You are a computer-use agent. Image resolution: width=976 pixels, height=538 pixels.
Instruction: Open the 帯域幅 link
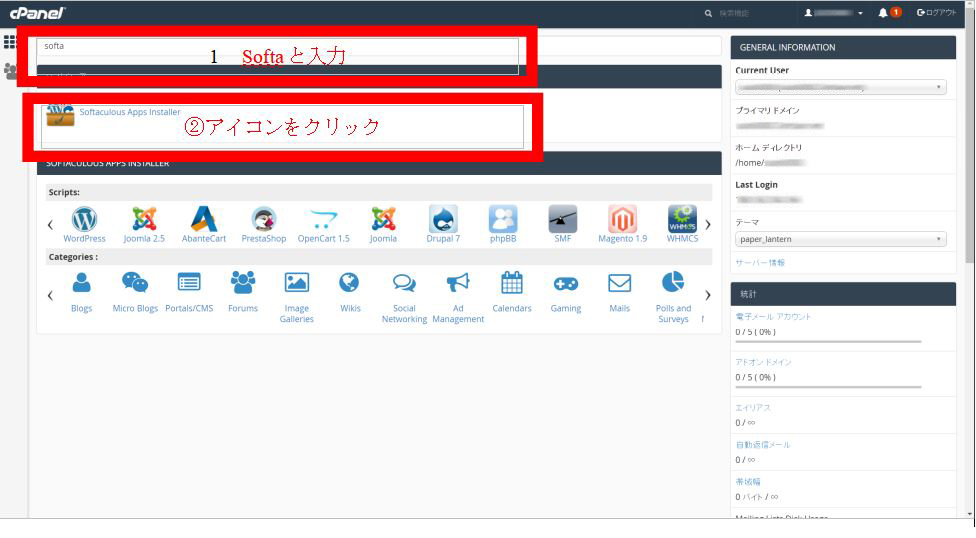(x=748, y=482)
